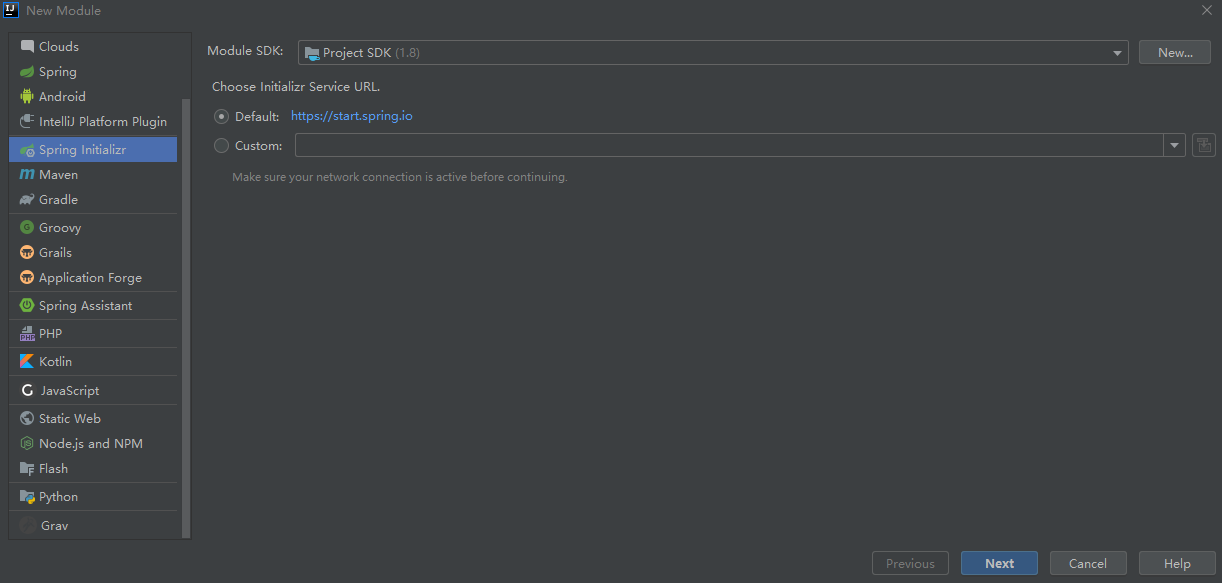The image size is (1222, 583).
Task: Select PHP in module list
Action: point(93,334)
